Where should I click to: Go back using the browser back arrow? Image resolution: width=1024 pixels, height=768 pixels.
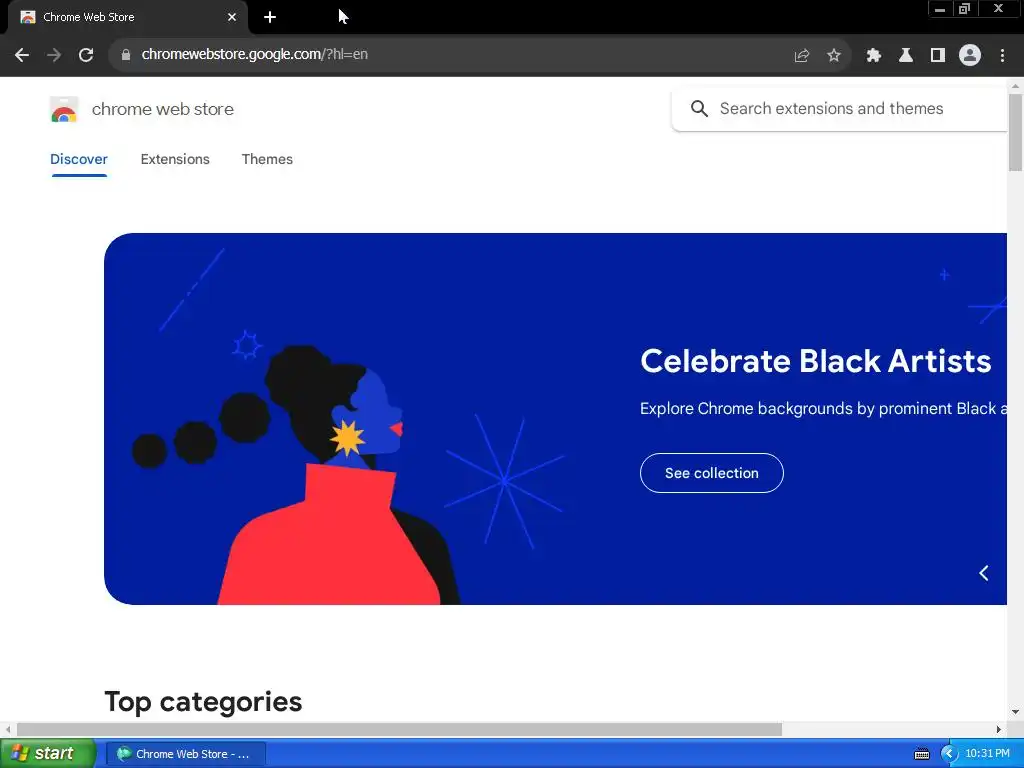[x=22, y=55]
